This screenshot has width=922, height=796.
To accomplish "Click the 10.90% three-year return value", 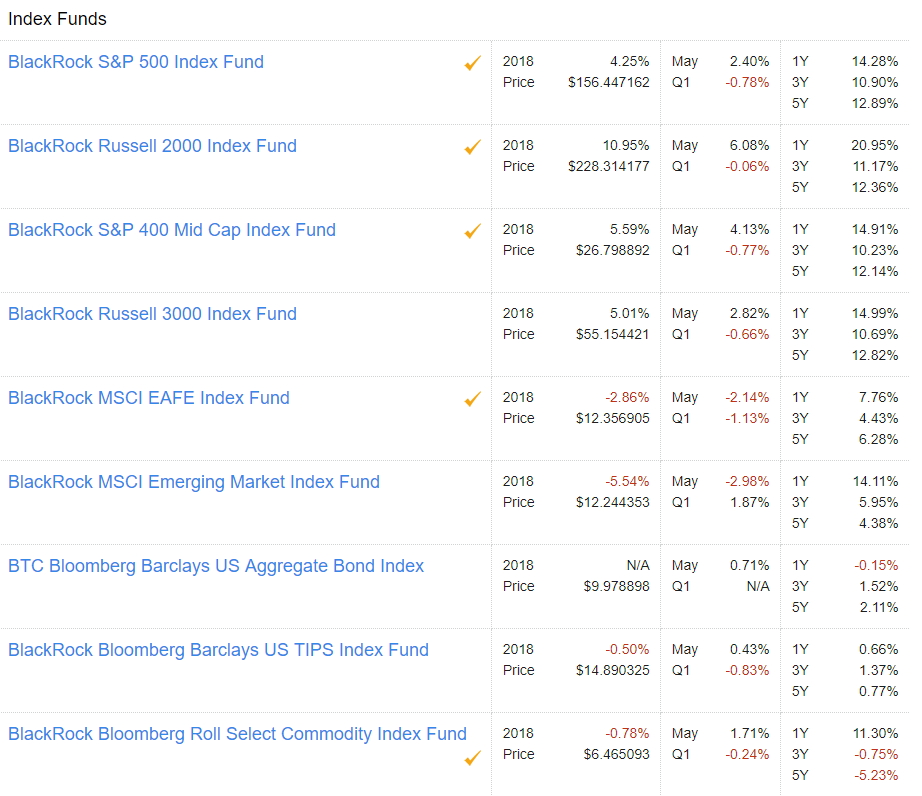I will tap(875, 83).
